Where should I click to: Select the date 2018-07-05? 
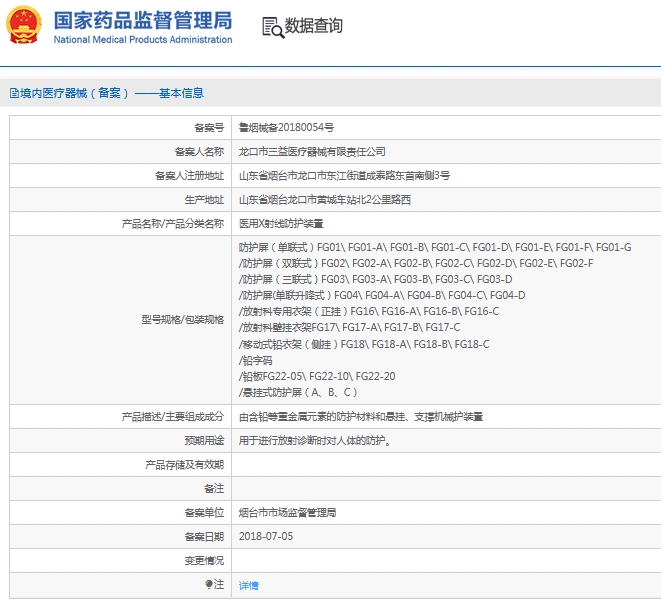[266, 536]
